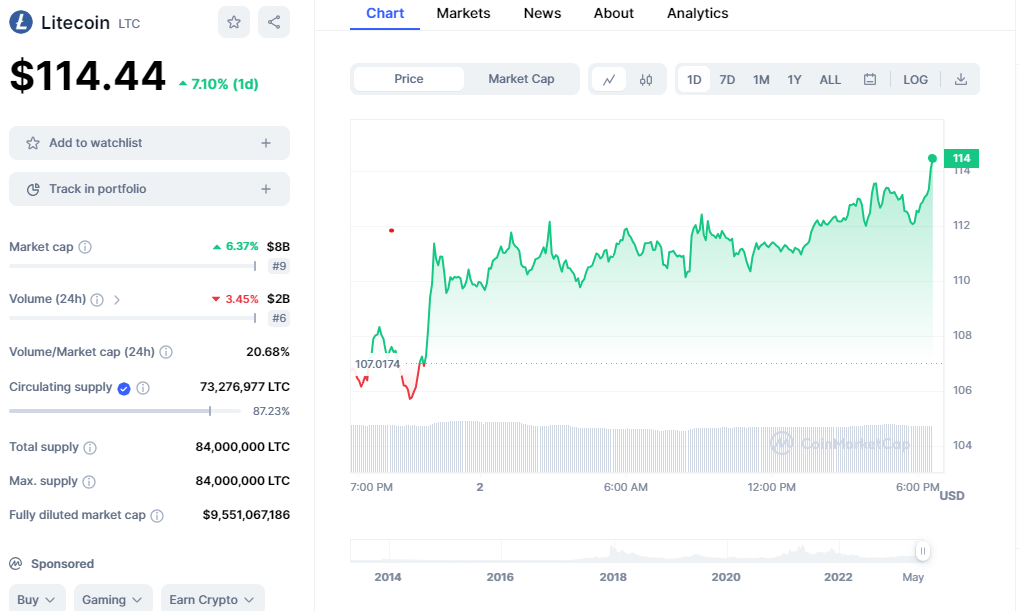Open the Gaming dropdown
Image resolution: width=1019 pixels, height=611 pixels.
112,599
